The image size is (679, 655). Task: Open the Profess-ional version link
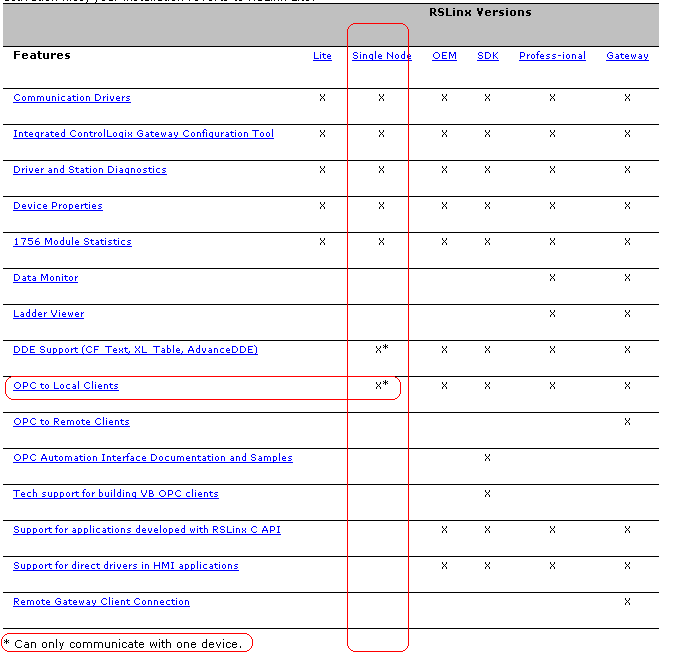tap(552, 56)
